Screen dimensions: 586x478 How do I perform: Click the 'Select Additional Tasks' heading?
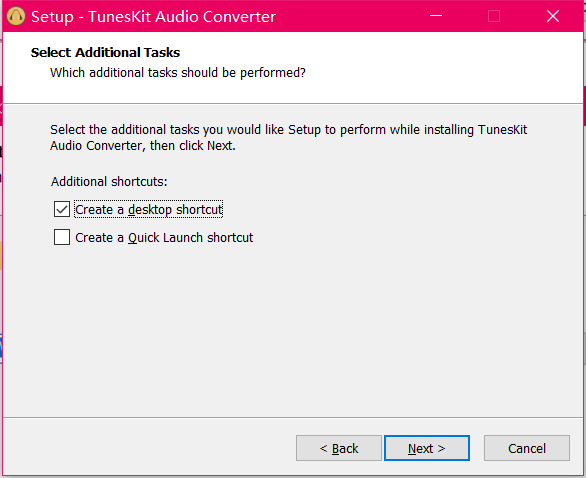point(105,53)
